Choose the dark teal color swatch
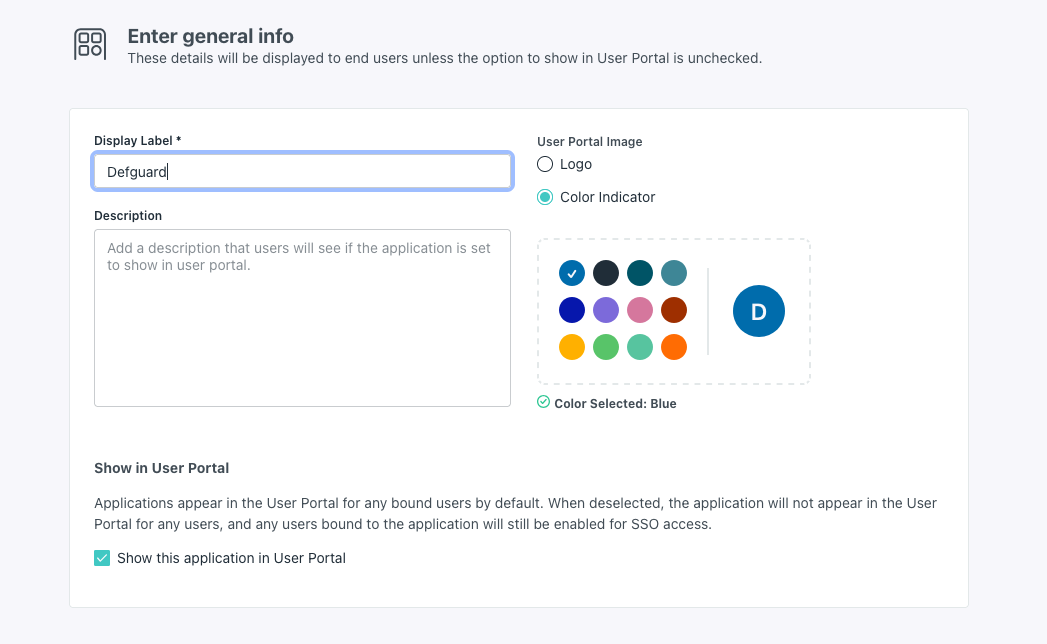The image size is (1047, 644). pyautogui.click(x=640, y=273)
